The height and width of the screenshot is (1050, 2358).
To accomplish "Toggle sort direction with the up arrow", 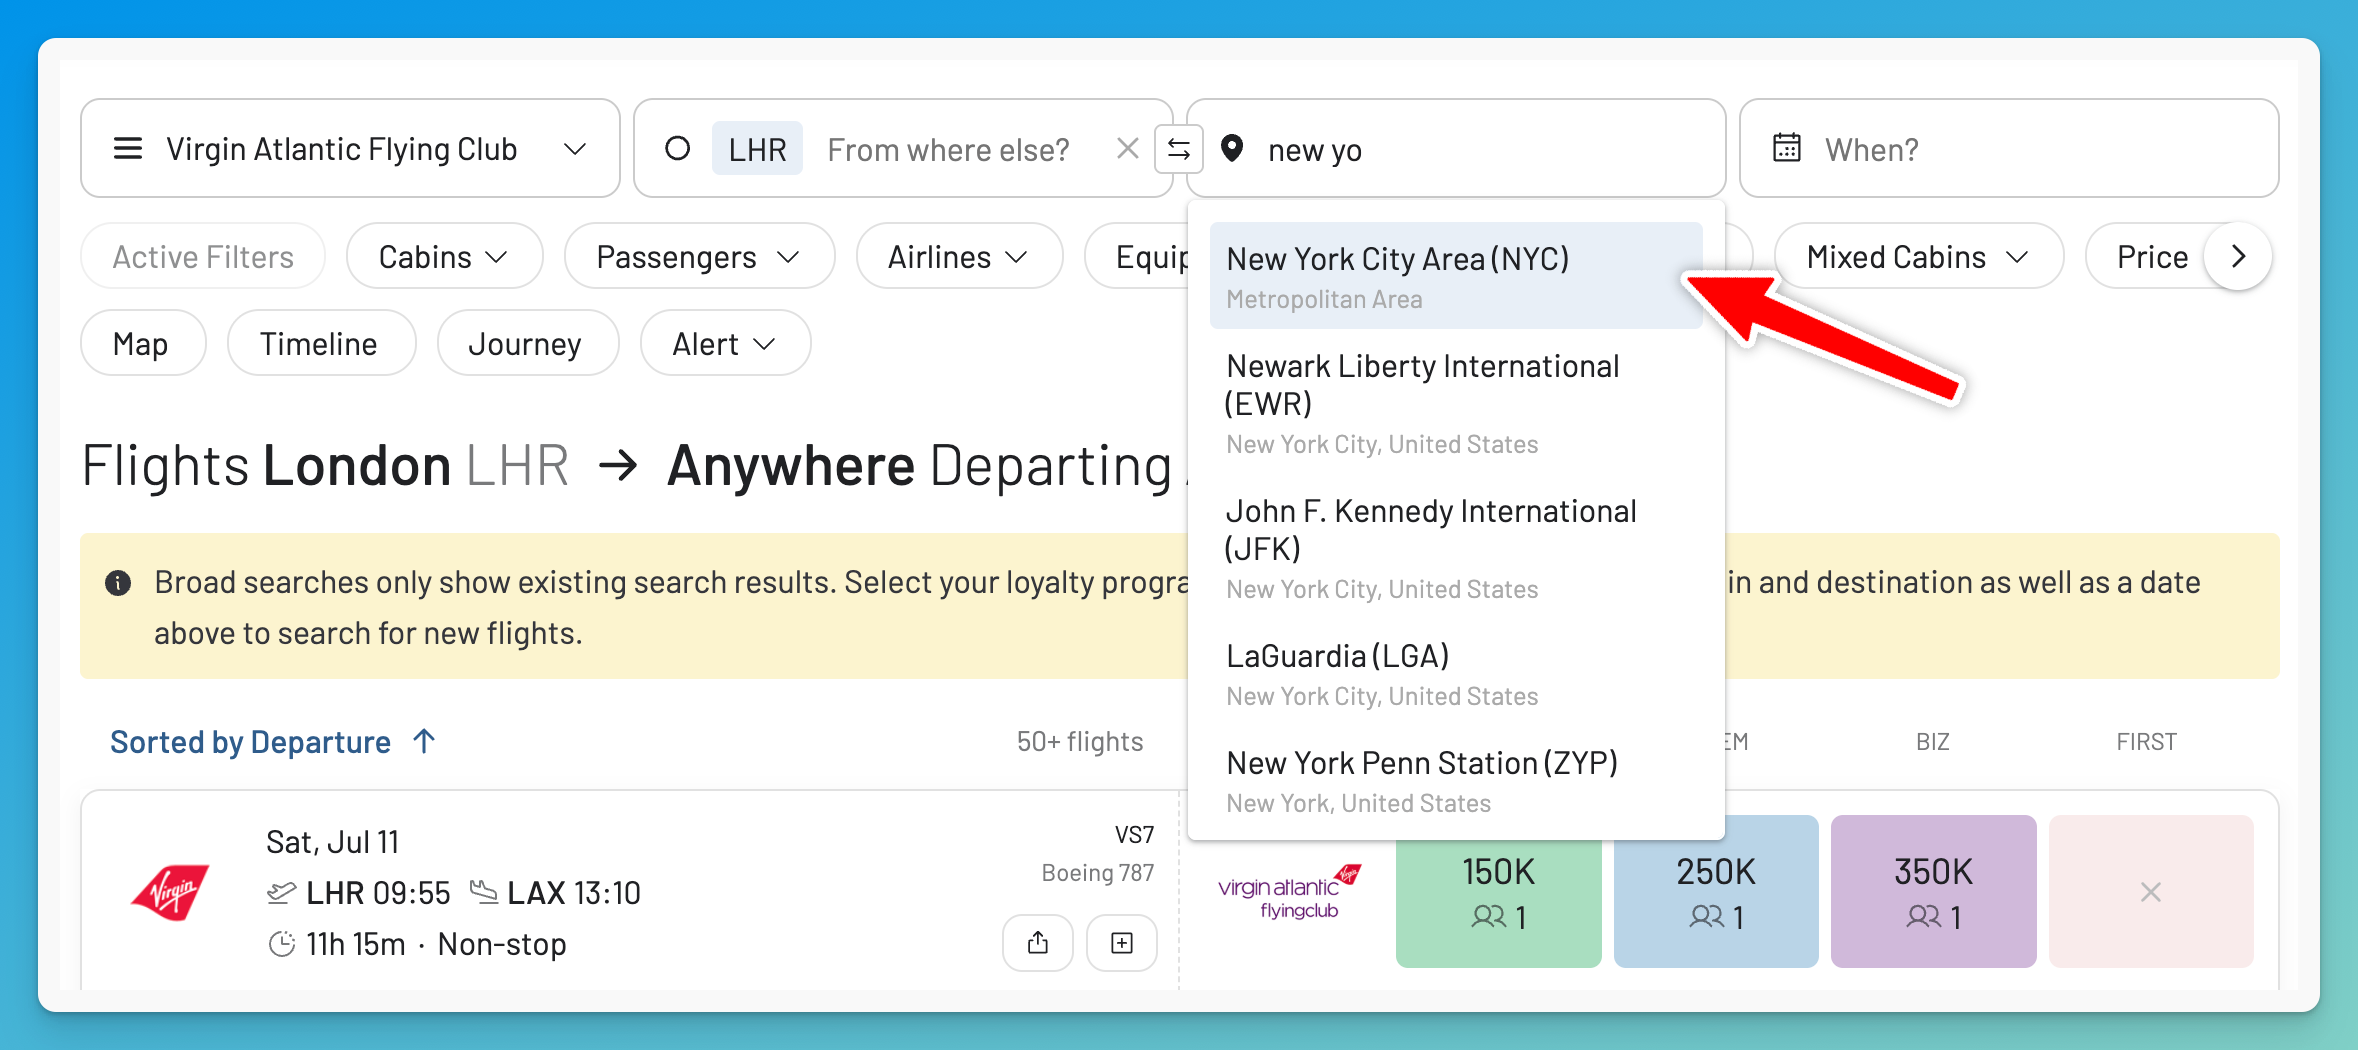I will pos(424,741).
